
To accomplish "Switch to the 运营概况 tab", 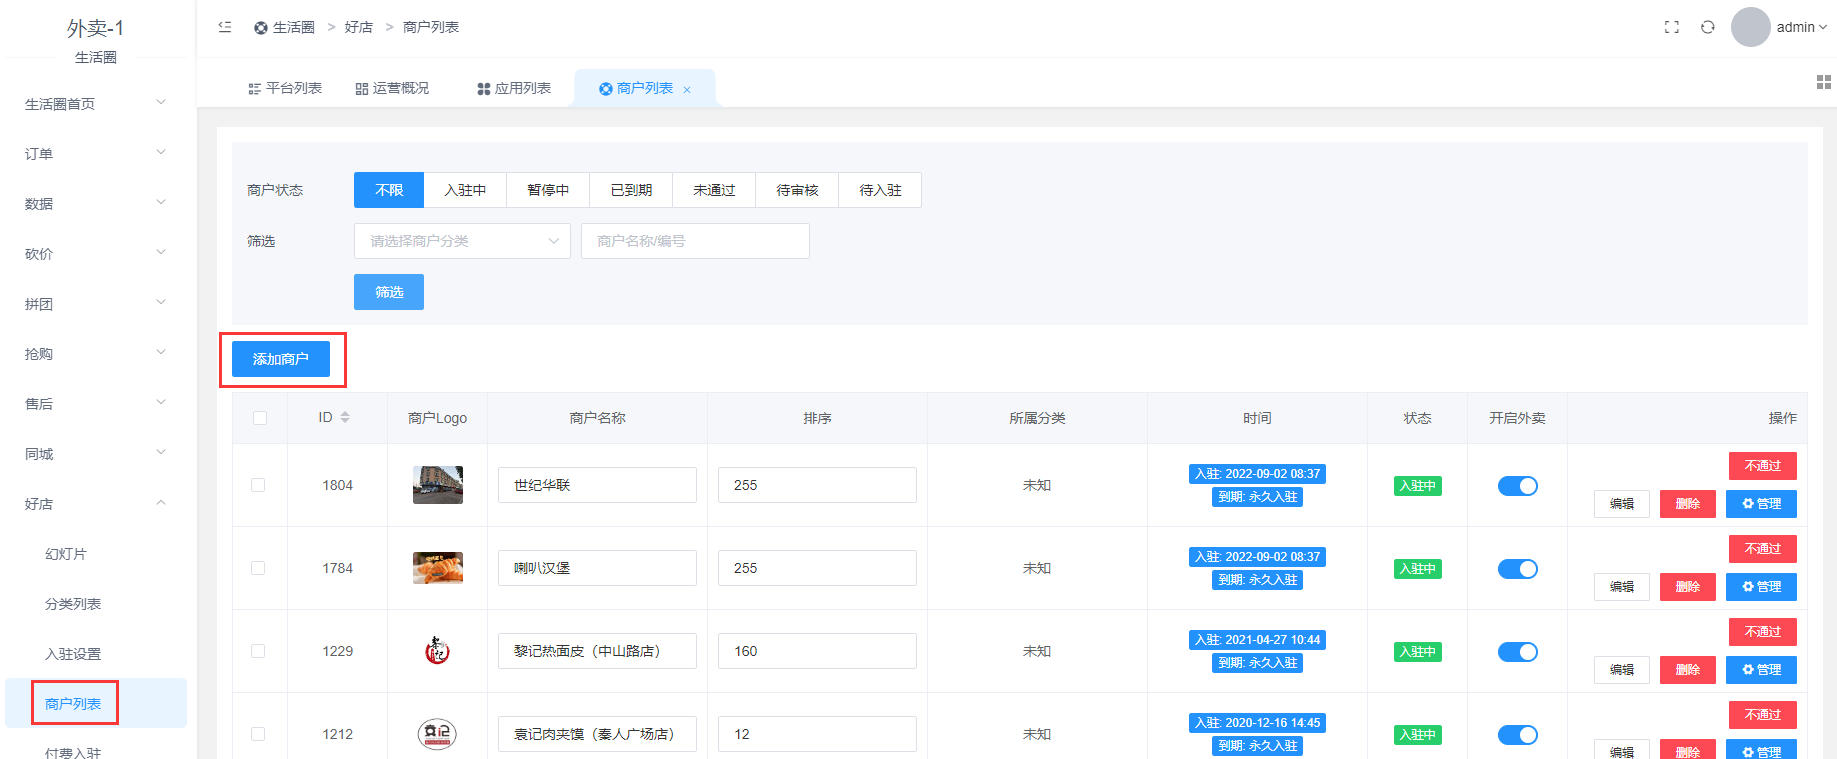I will coord(392,89).
